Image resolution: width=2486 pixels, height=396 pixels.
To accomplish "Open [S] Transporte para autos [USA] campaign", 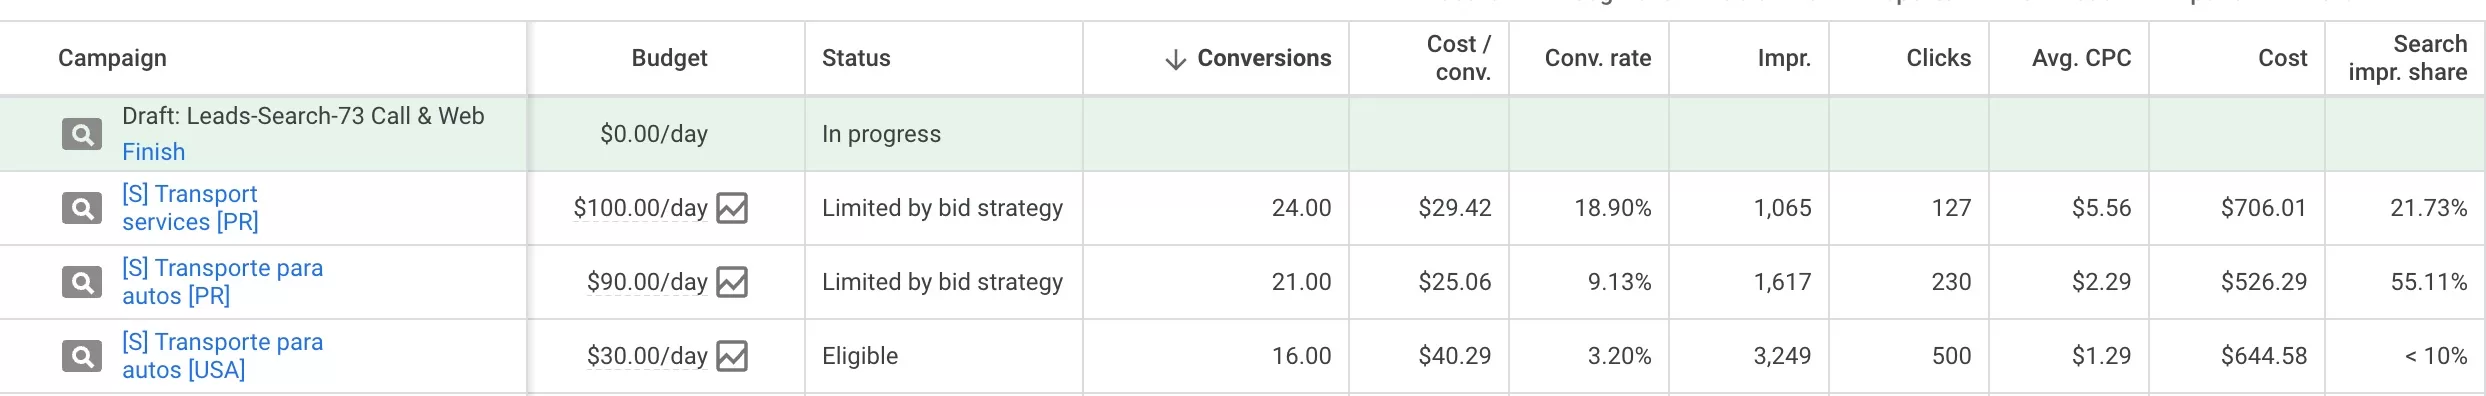I will pyautogui.click(x=222, y=356).
